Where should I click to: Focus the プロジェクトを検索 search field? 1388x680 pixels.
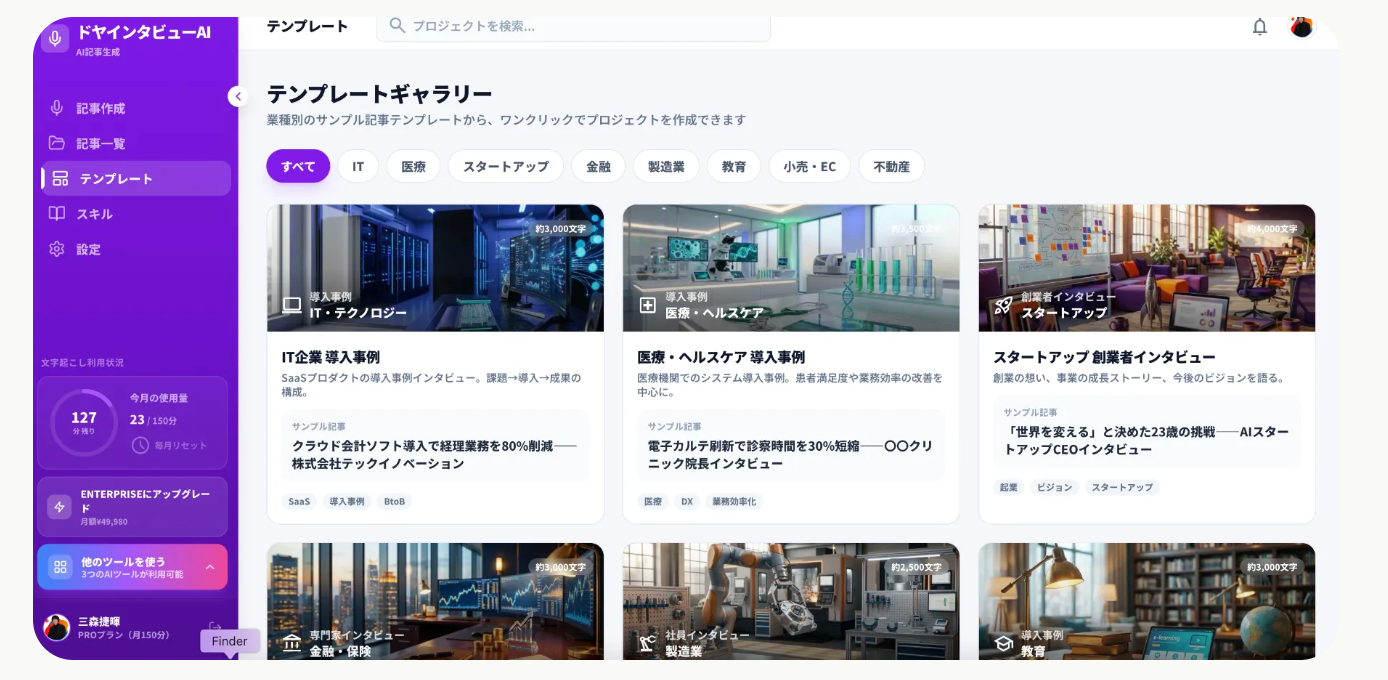pyautogui.click(x=573, y=26)
